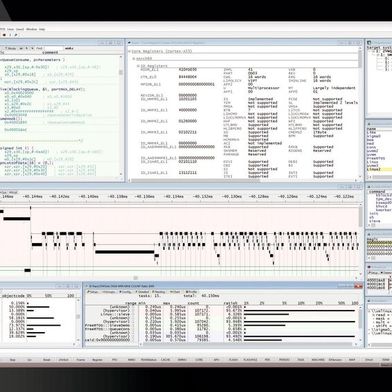Click the long black bar in the timeline chart
Screen dimensions: 392x392
click(125, 252)
